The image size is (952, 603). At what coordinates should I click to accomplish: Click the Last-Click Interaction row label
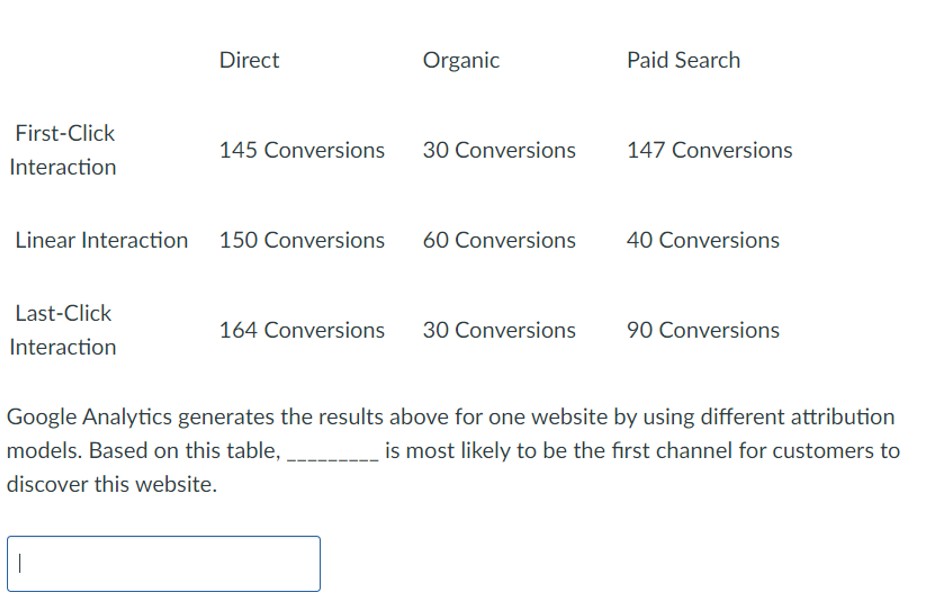coord(62,330)
